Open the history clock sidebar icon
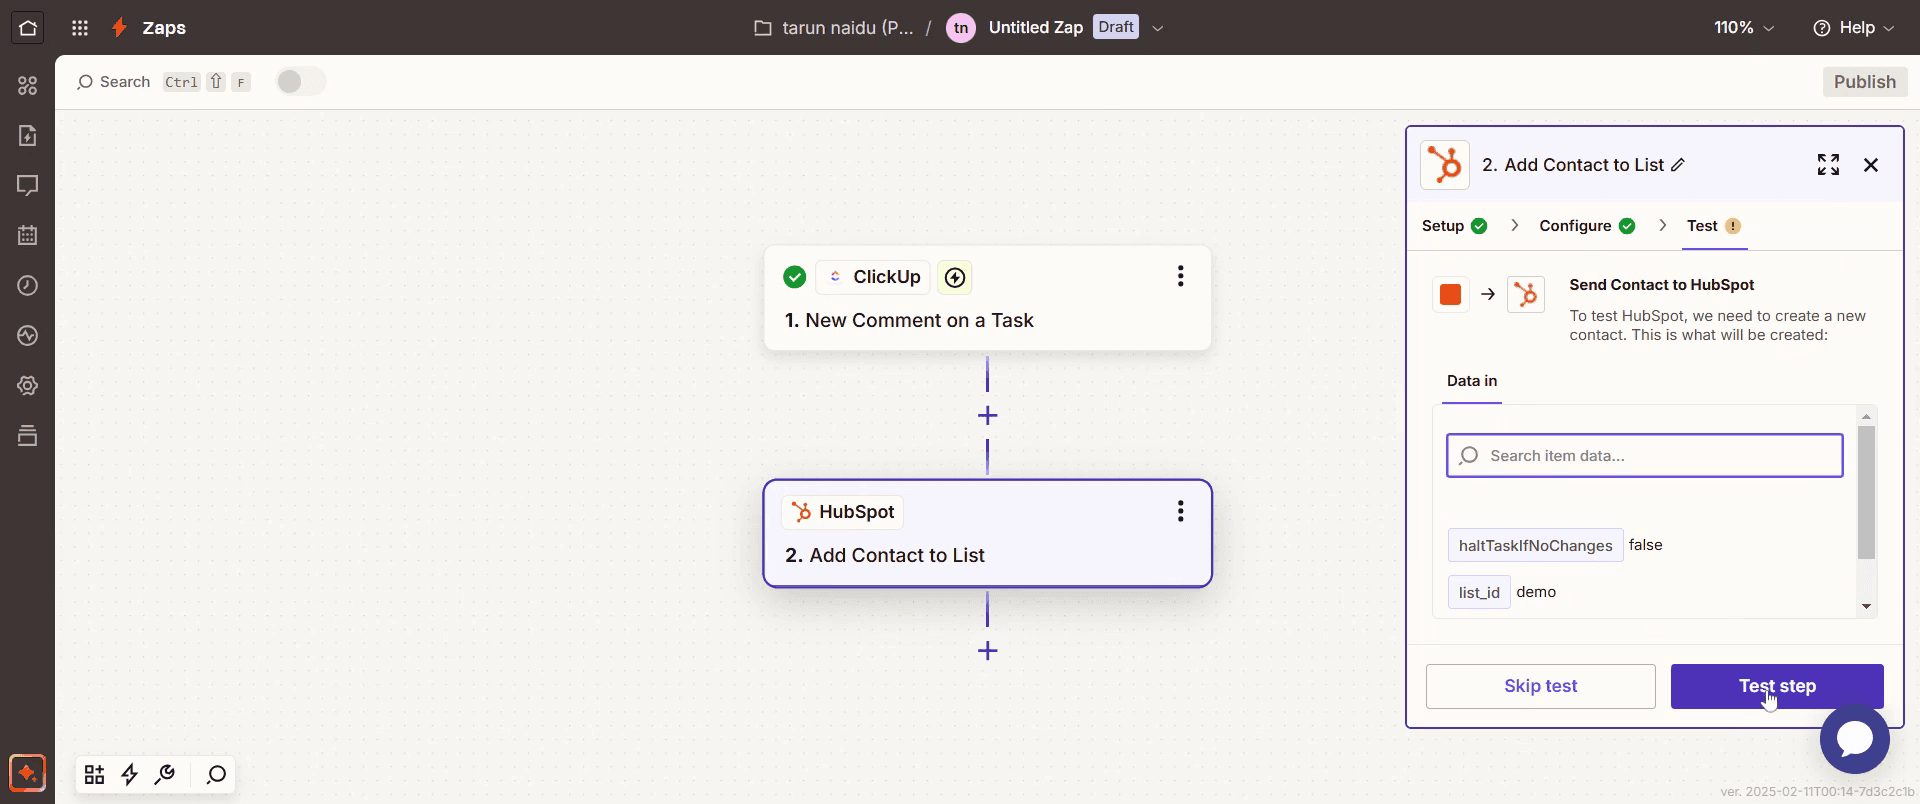 28,285
